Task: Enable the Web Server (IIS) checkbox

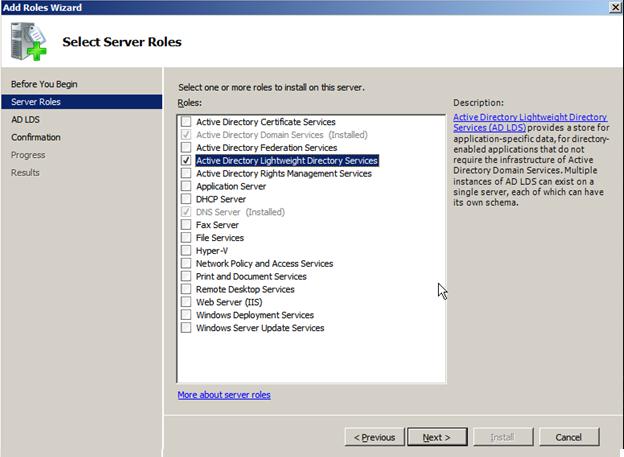Action: click(x=186, y=302)
